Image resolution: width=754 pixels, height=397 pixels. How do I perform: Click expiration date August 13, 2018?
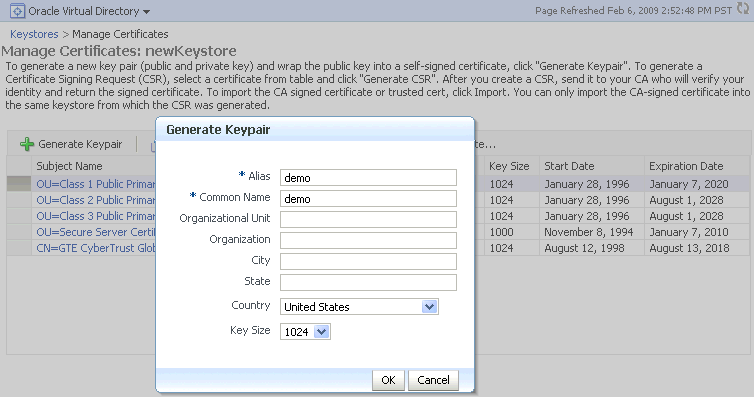point(689,248)
